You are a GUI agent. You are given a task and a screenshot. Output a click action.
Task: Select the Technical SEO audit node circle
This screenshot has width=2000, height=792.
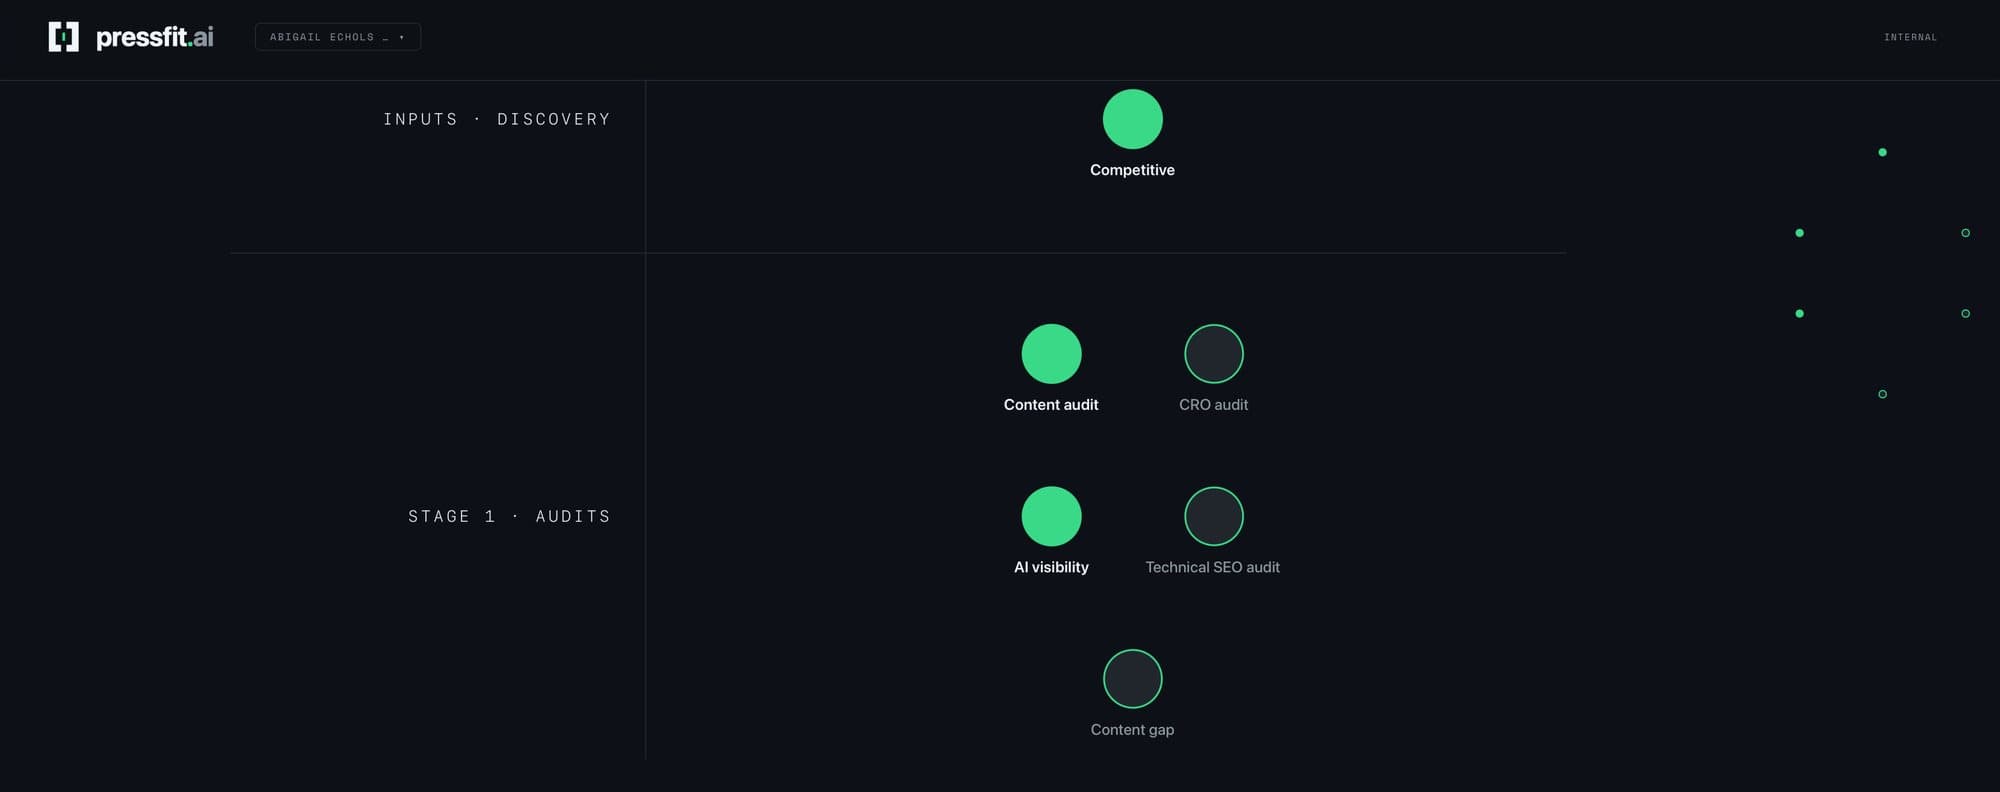(x=1214, y=516)
